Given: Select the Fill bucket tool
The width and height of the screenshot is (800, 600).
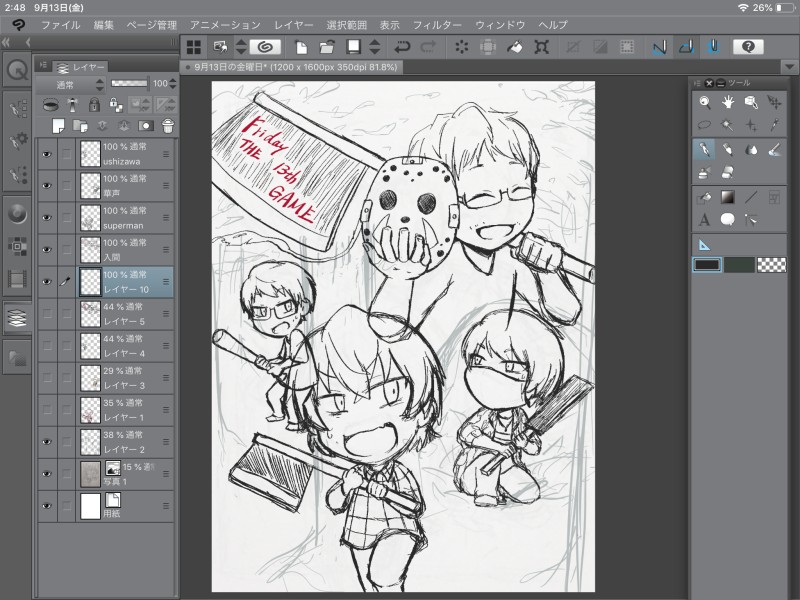Looking at the screenshot, I should (x=705, y=197).
